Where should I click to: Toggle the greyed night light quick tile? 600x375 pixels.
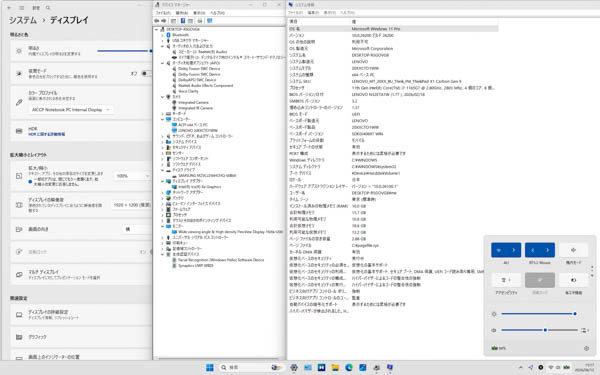tap(540, 280)
